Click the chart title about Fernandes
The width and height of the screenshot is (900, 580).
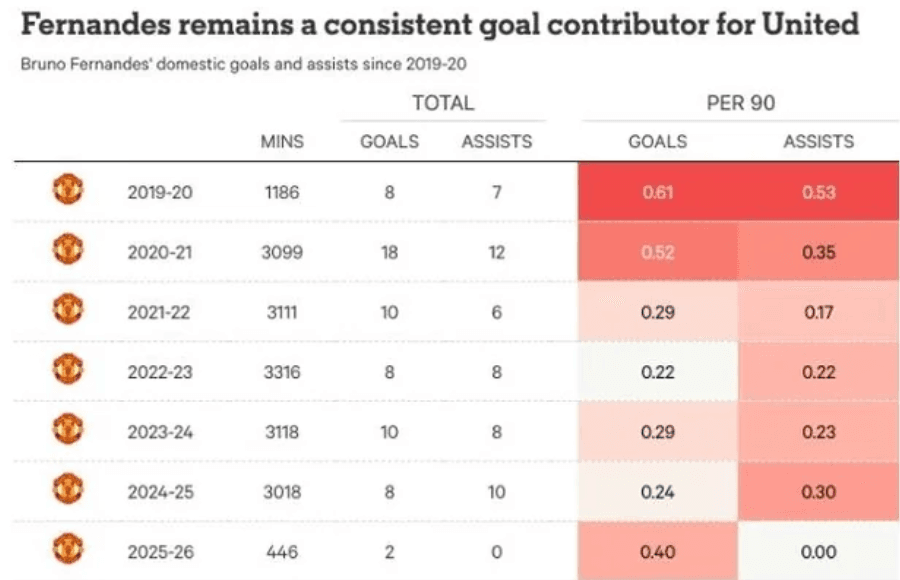(x=439, y=24)
